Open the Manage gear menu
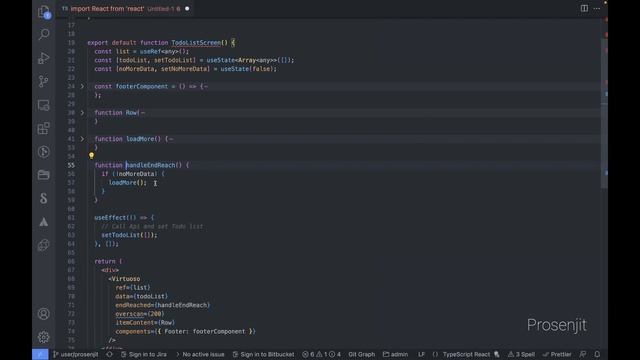Image resolution: width=640 pixels, height=360 pixels. point(44,337)
